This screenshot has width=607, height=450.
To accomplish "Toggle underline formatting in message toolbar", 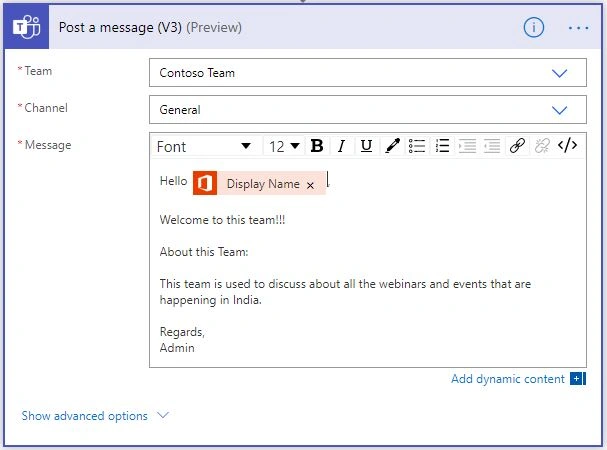I will [x=366, y=146].
